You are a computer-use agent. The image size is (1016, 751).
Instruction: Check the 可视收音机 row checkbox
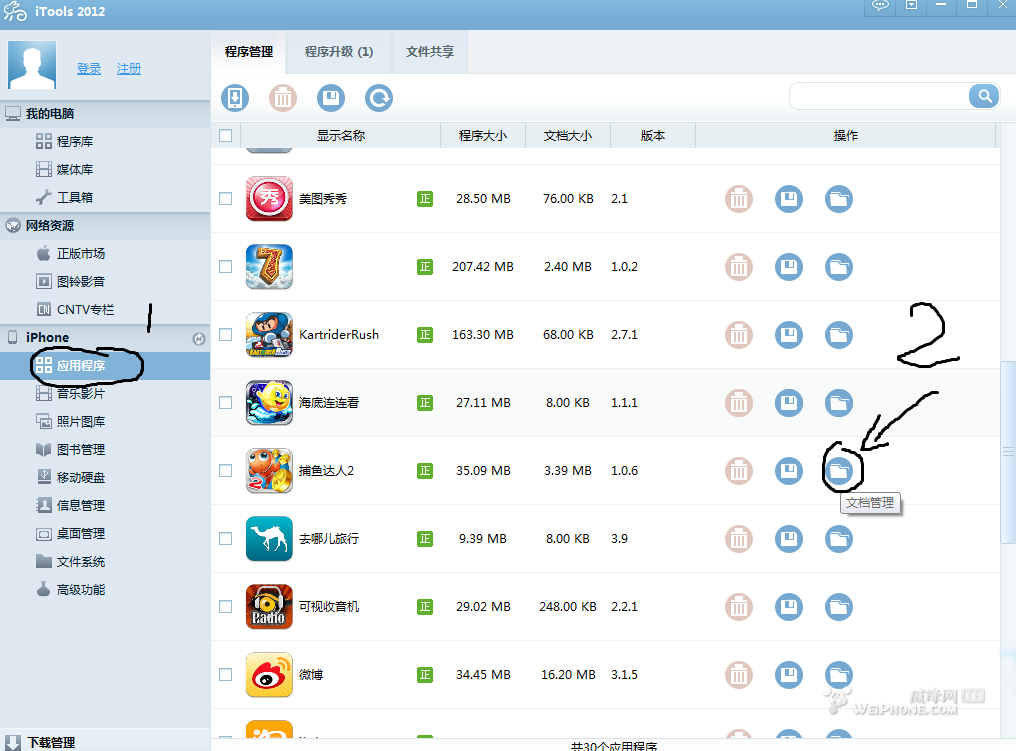point(225,607)
